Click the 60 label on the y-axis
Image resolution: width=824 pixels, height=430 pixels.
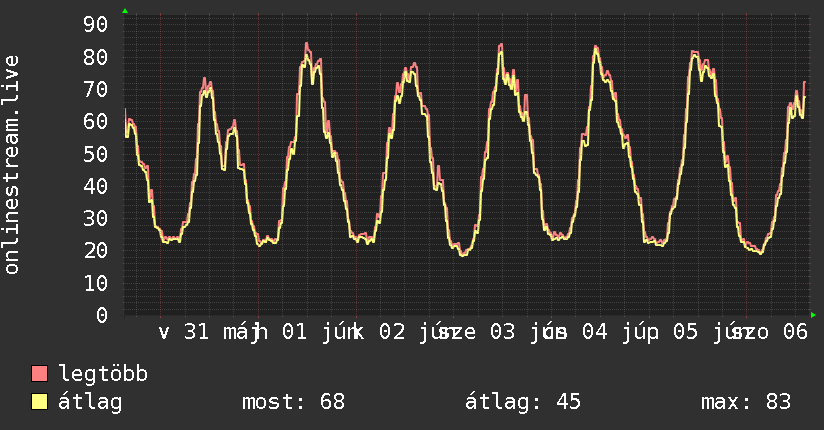point(96,121)
